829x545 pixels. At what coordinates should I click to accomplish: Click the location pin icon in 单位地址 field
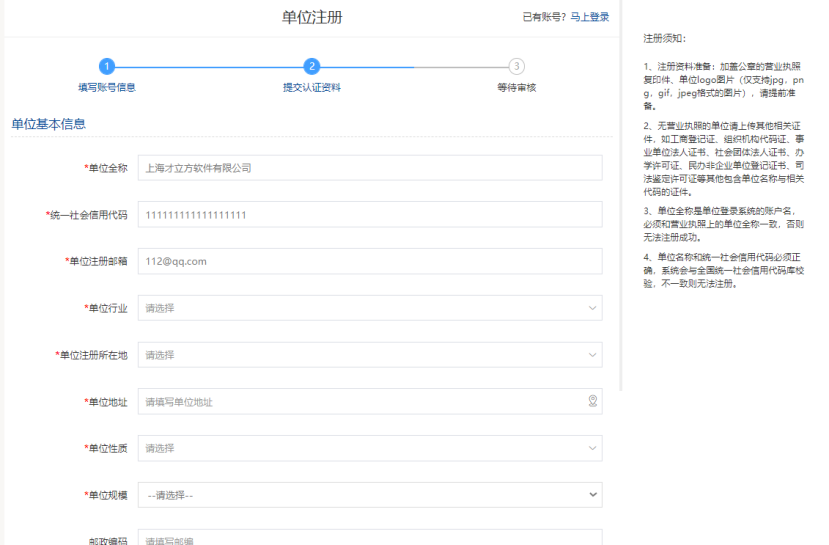592,401
